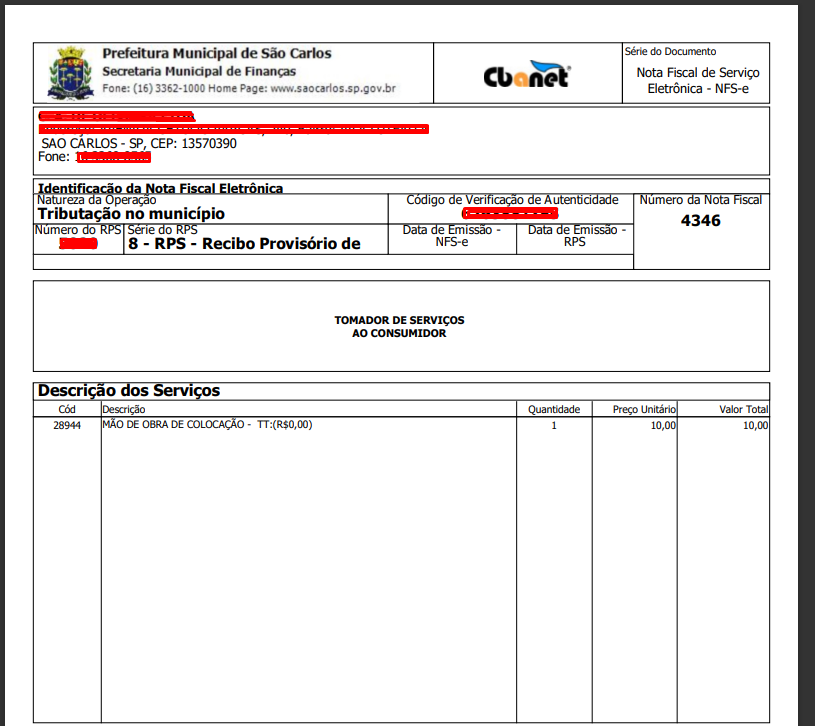
Task: Click the 'Cód' column header
Action: click(67, 410)
